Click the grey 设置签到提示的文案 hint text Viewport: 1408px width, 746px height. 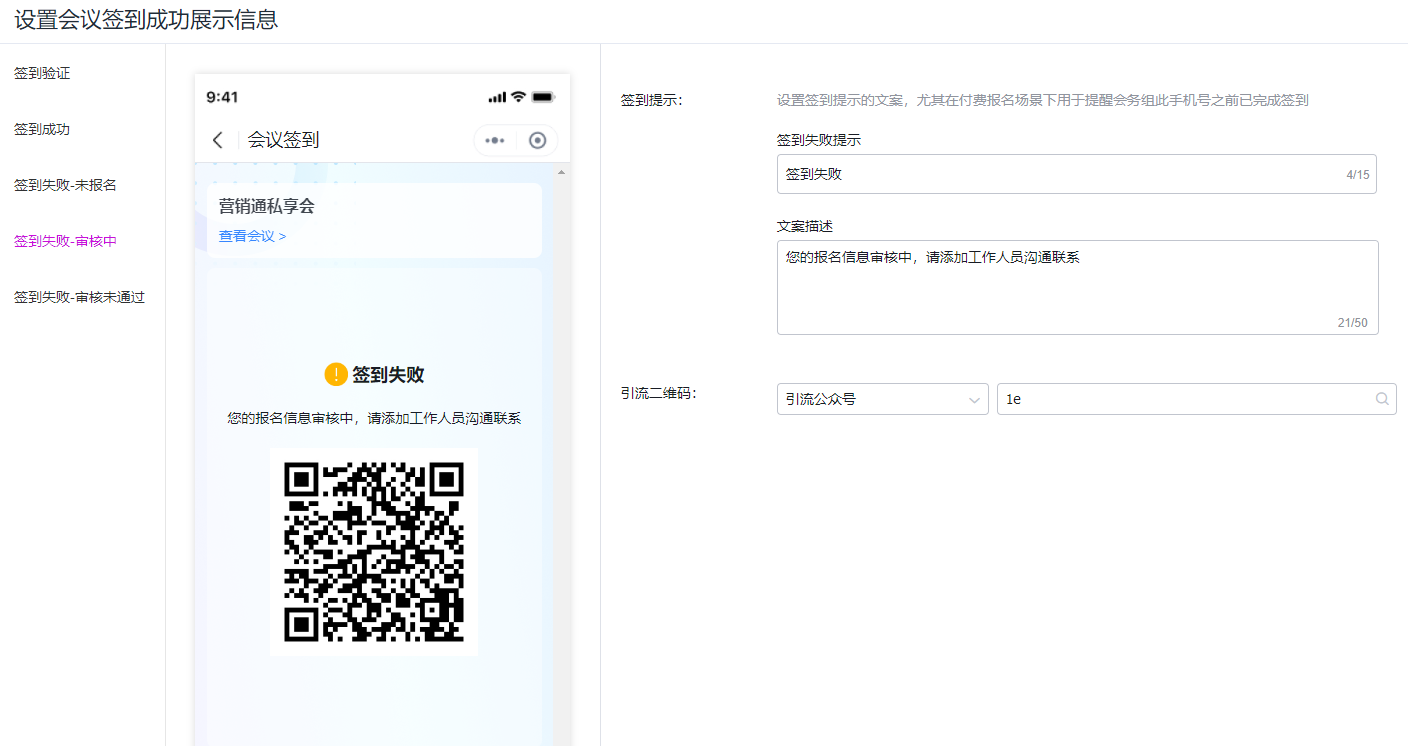(1043, 100)
